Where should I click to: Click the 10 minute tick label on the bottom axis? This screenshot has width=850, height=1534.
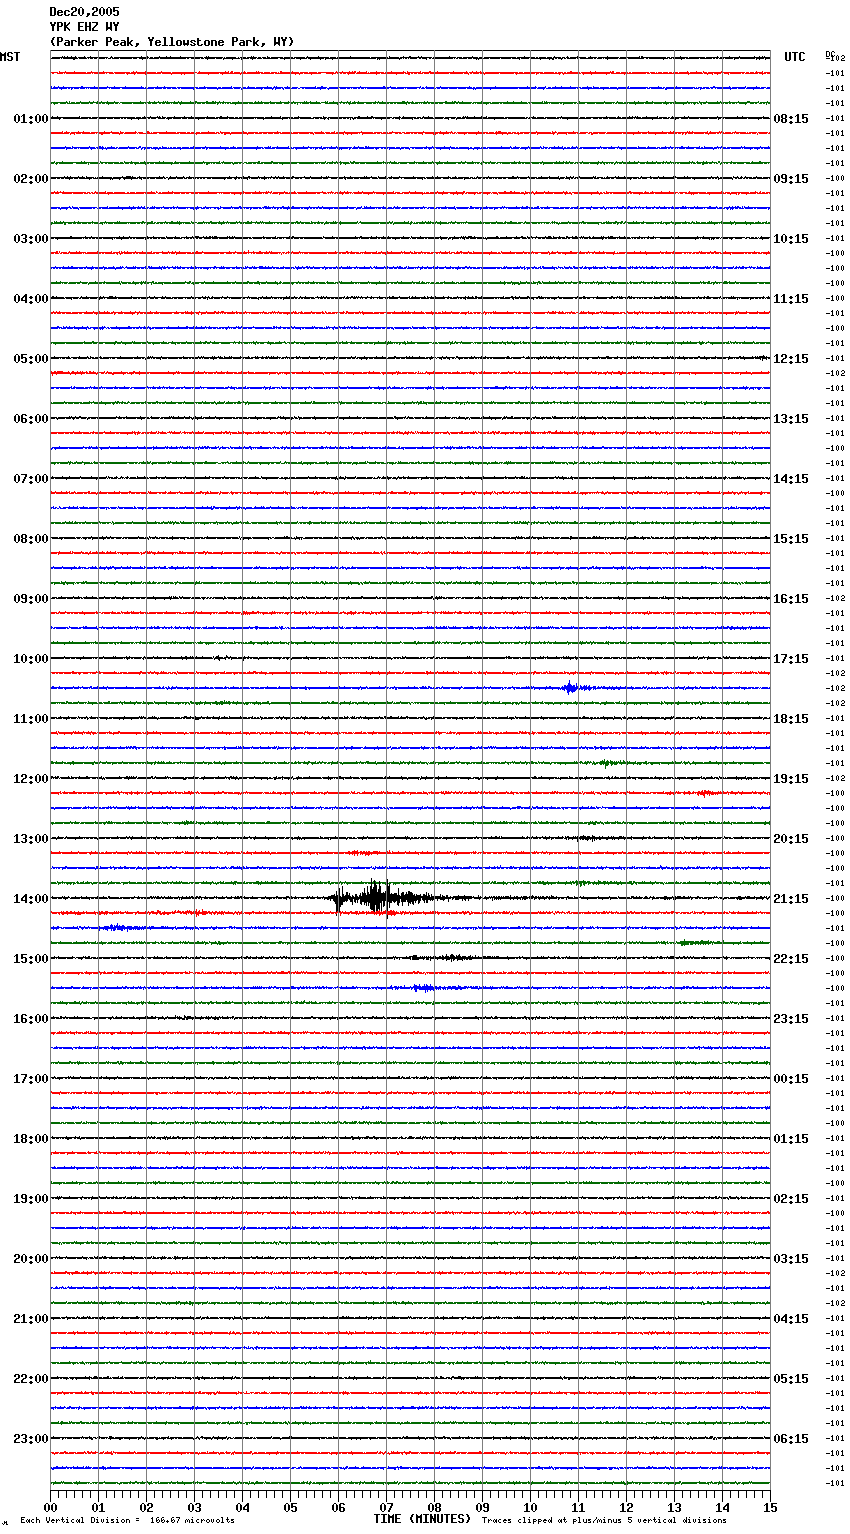pos(530,1507)
